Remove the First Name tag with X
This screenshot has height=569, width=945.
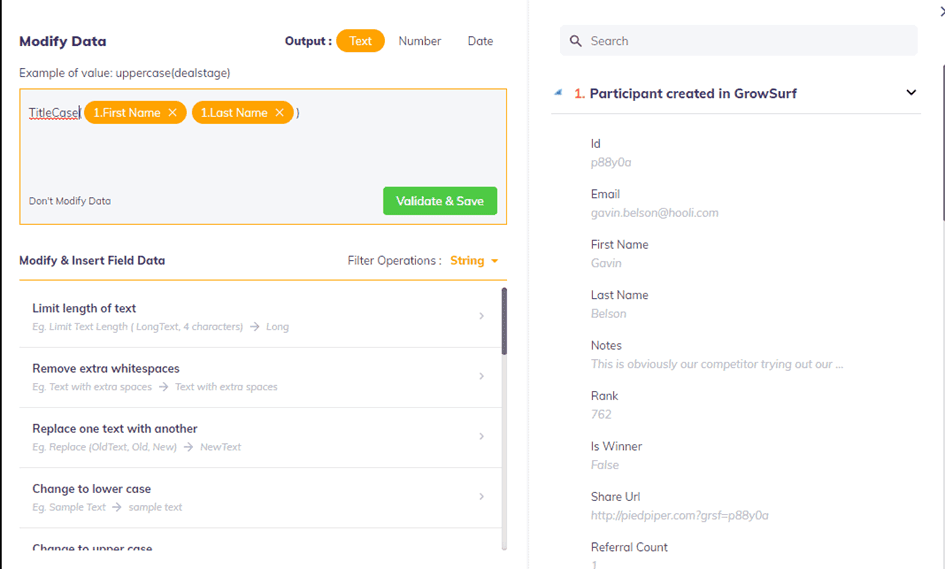click(x=172, y=113)
